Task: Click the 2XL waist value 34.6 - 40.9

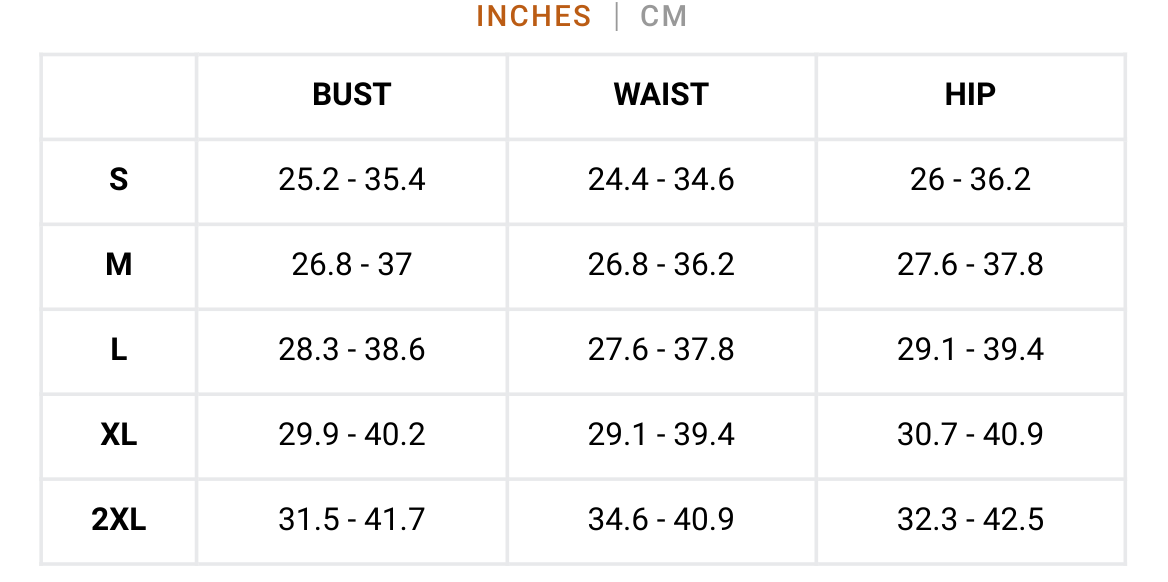Action: click(x=661, y=520)
